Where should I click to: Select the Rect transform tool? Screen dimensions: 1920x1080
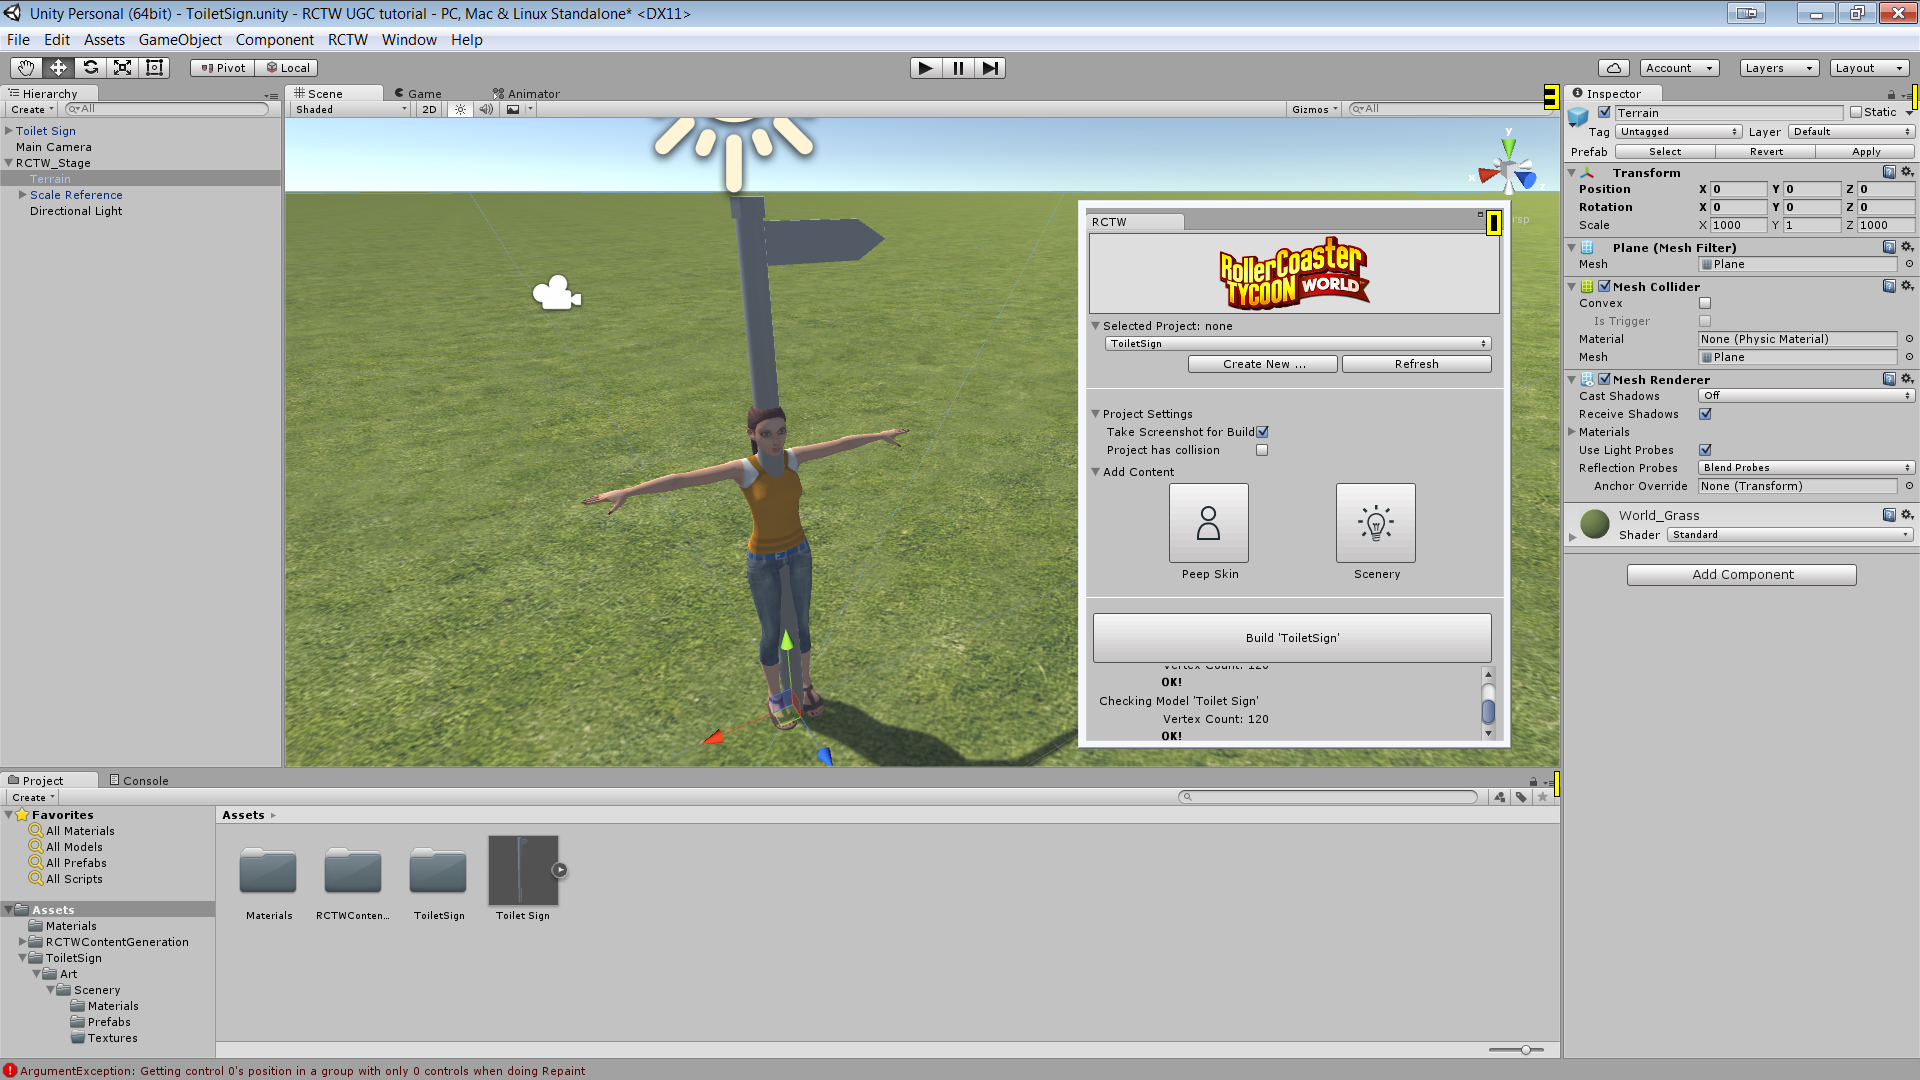pos(154,68)
